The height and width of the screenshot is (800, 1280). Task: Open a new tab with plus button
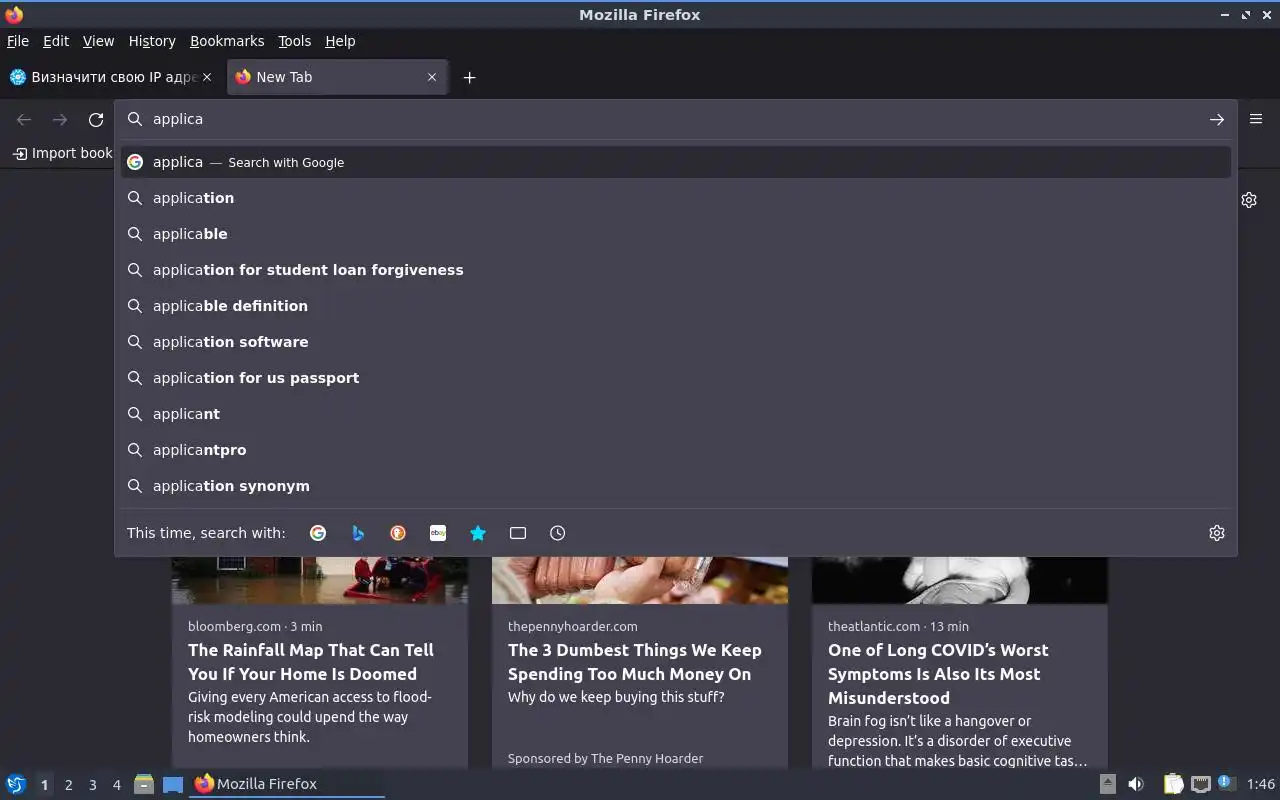(469, 77)
